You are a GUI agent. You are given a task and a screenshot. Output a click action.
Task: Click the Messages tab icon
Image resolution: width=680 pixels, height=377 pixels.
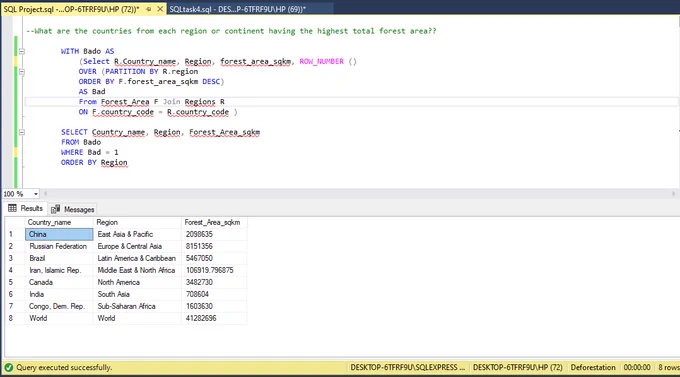click(x=55, y=210)
